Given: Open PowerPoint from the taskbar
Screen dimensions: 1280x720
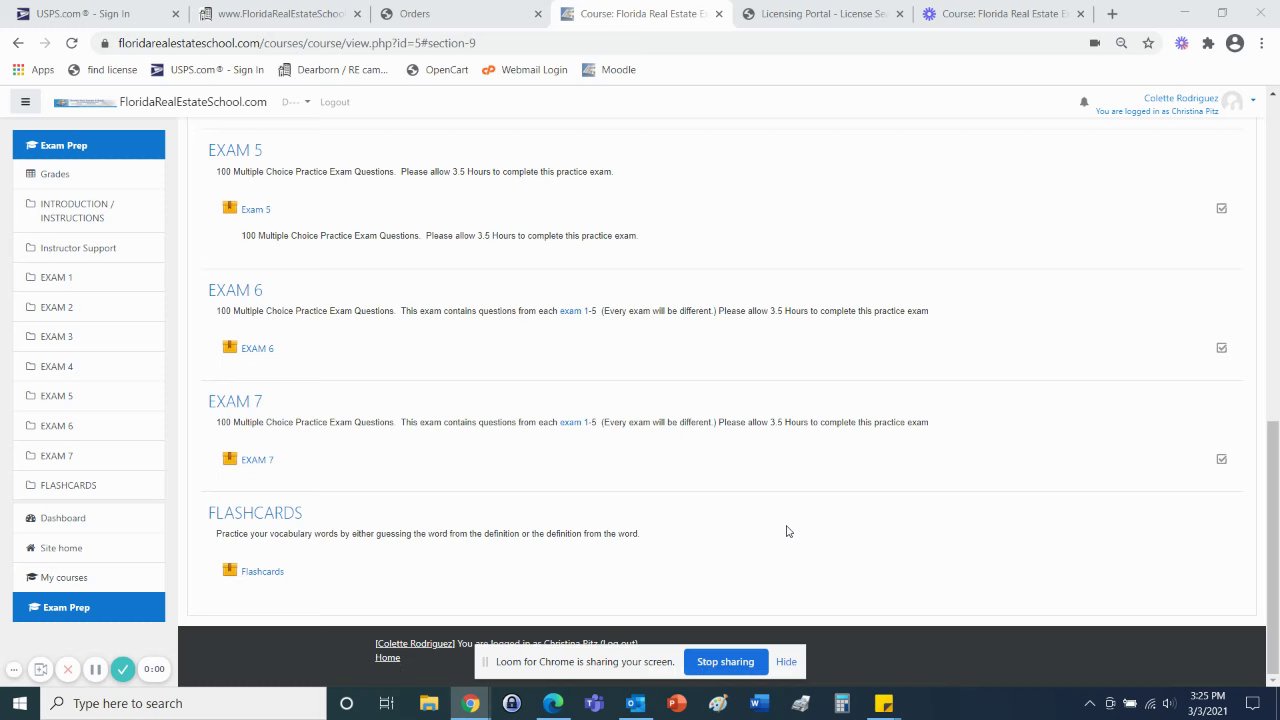Looking at the screenshot, I should tap(676, 703).
